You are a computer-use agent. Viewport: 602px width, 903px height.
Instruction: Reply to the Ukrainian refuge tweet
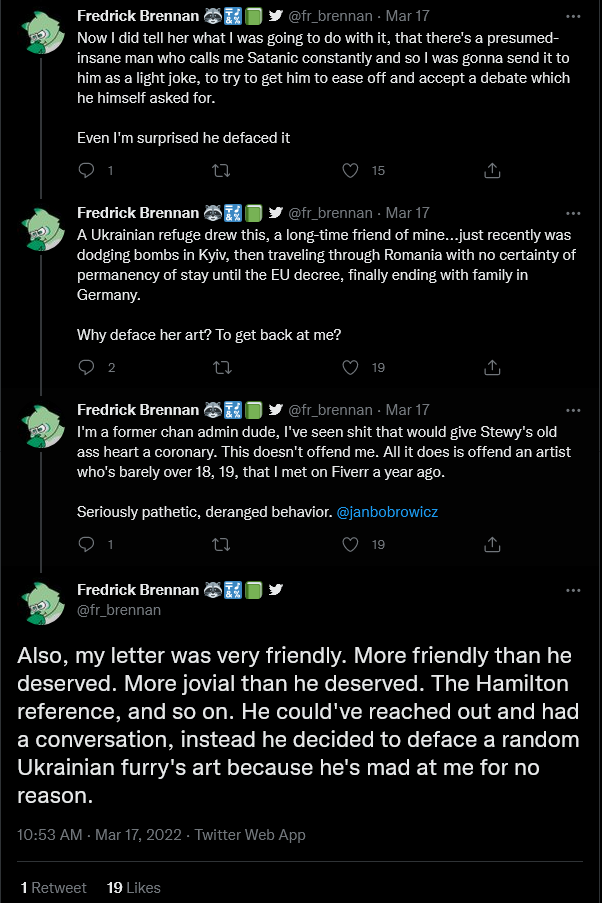tap(86, 367)
